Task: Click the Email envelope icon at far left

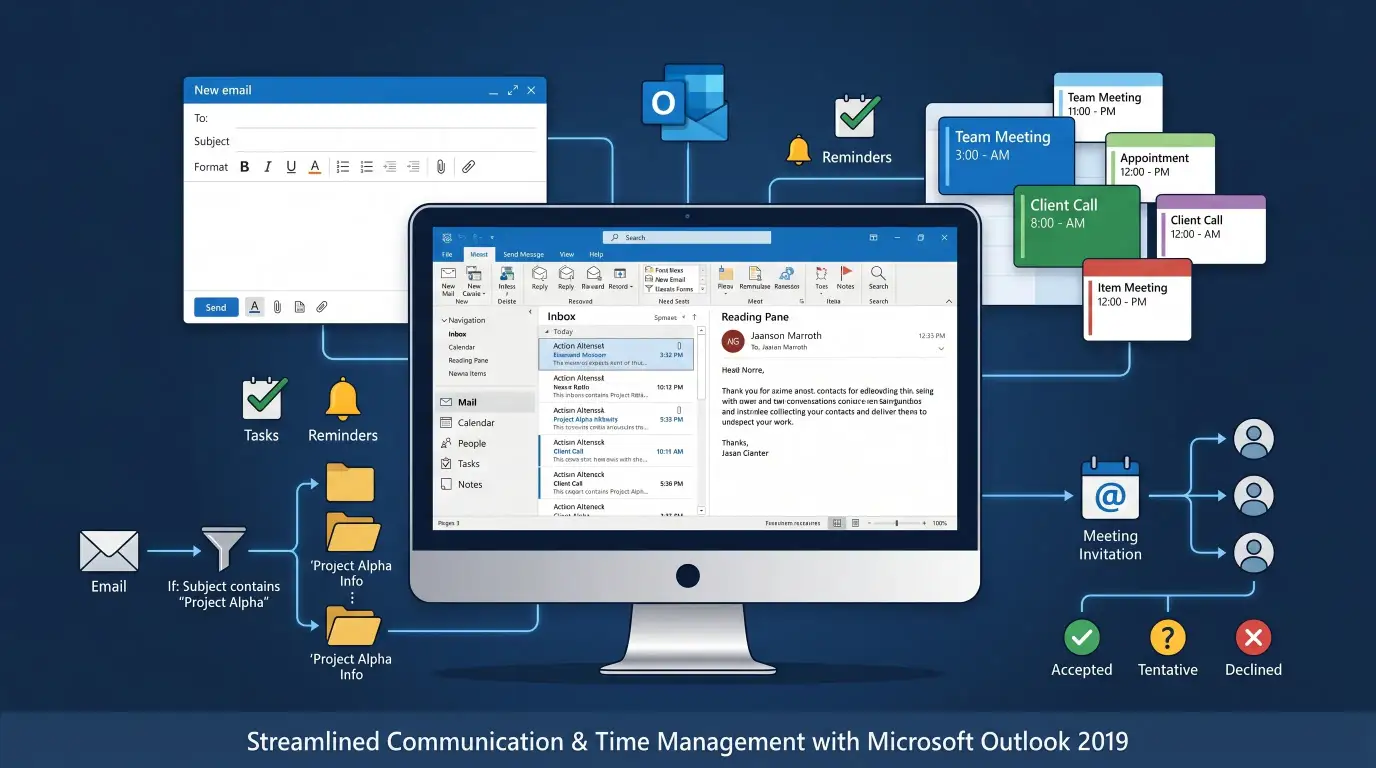Action: pos(108,551)
